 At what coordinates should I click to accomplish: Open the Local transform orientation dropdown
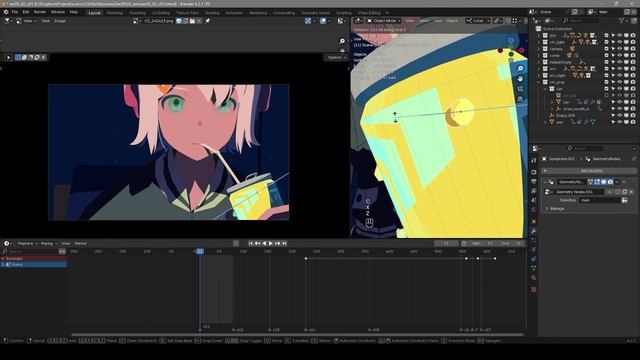pos(478,21)
